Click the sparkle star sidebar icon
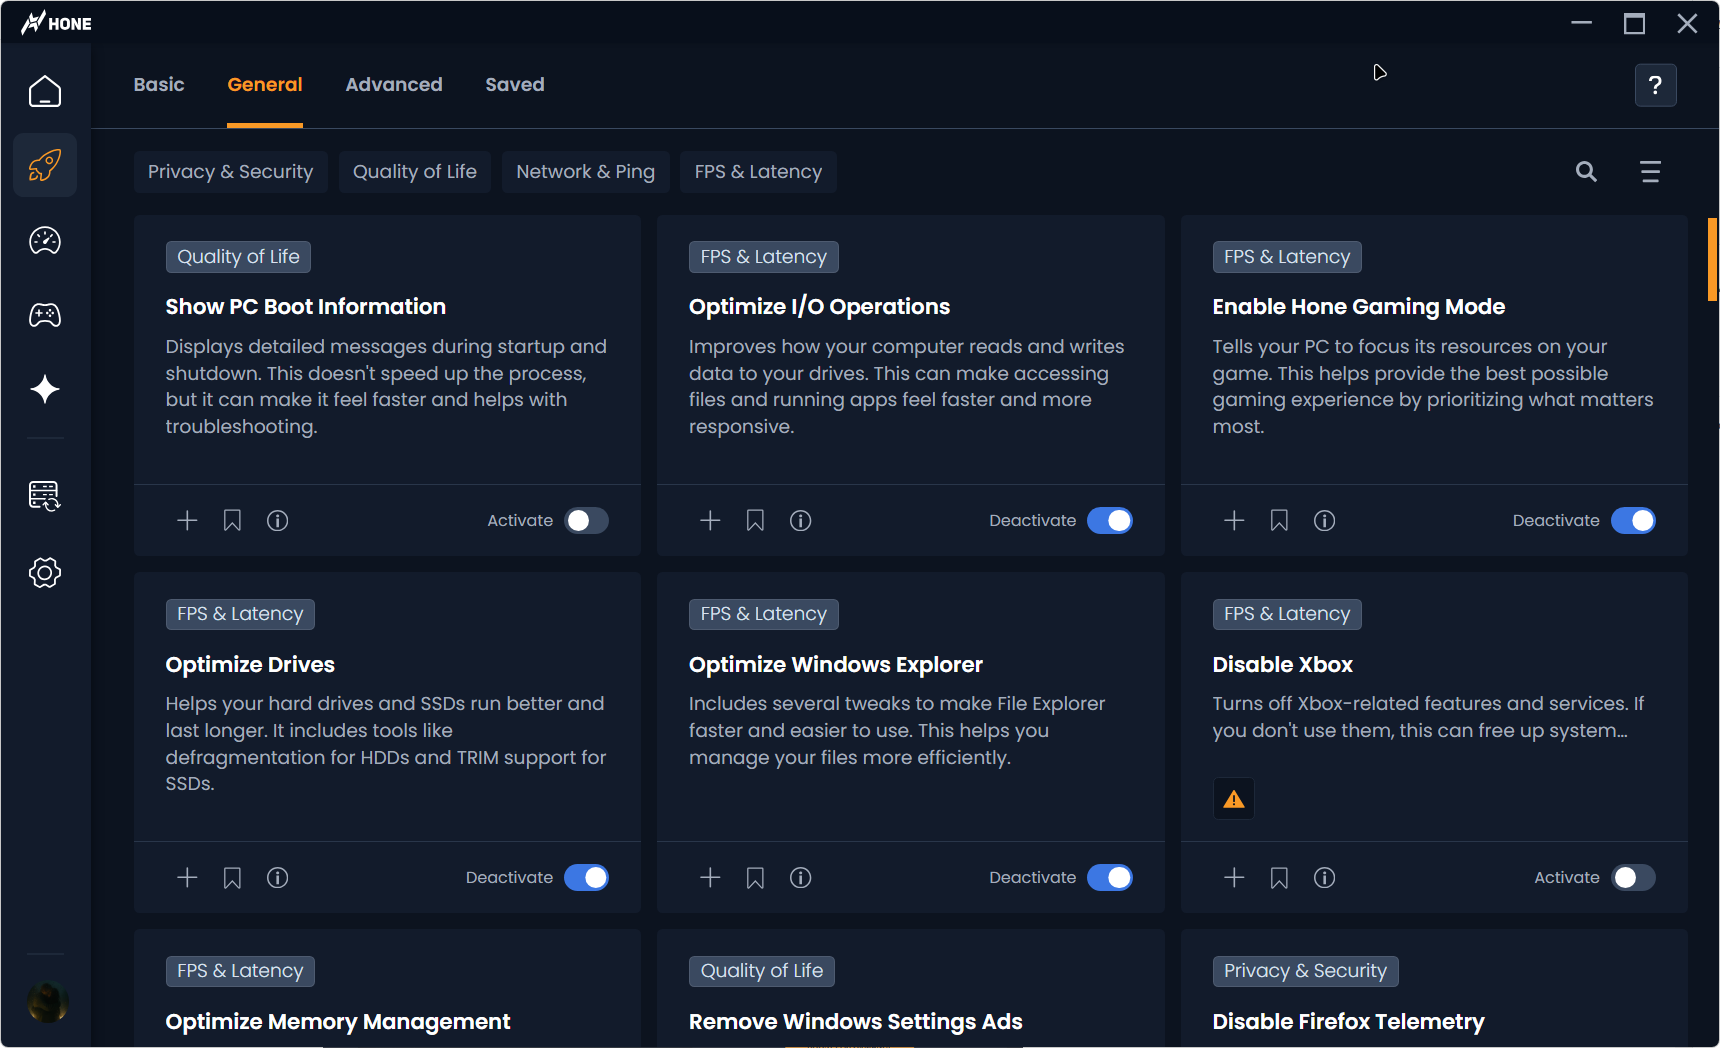Image resolution: width=1720 pixels, height=1048 pixels. tap(45, 389)
